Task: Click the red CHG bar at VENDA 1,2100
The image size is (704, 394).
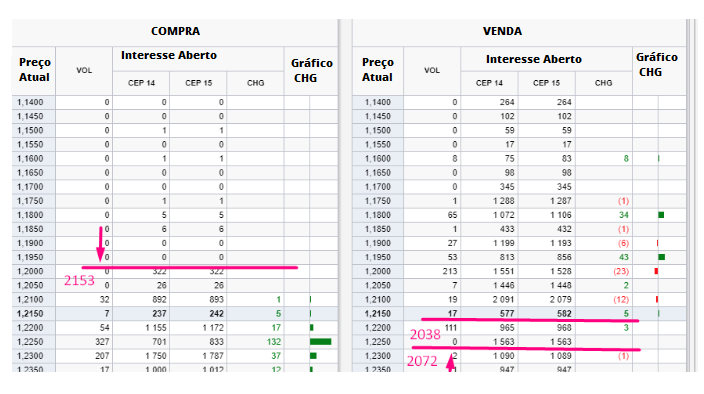Action: [x=657, y=299]
